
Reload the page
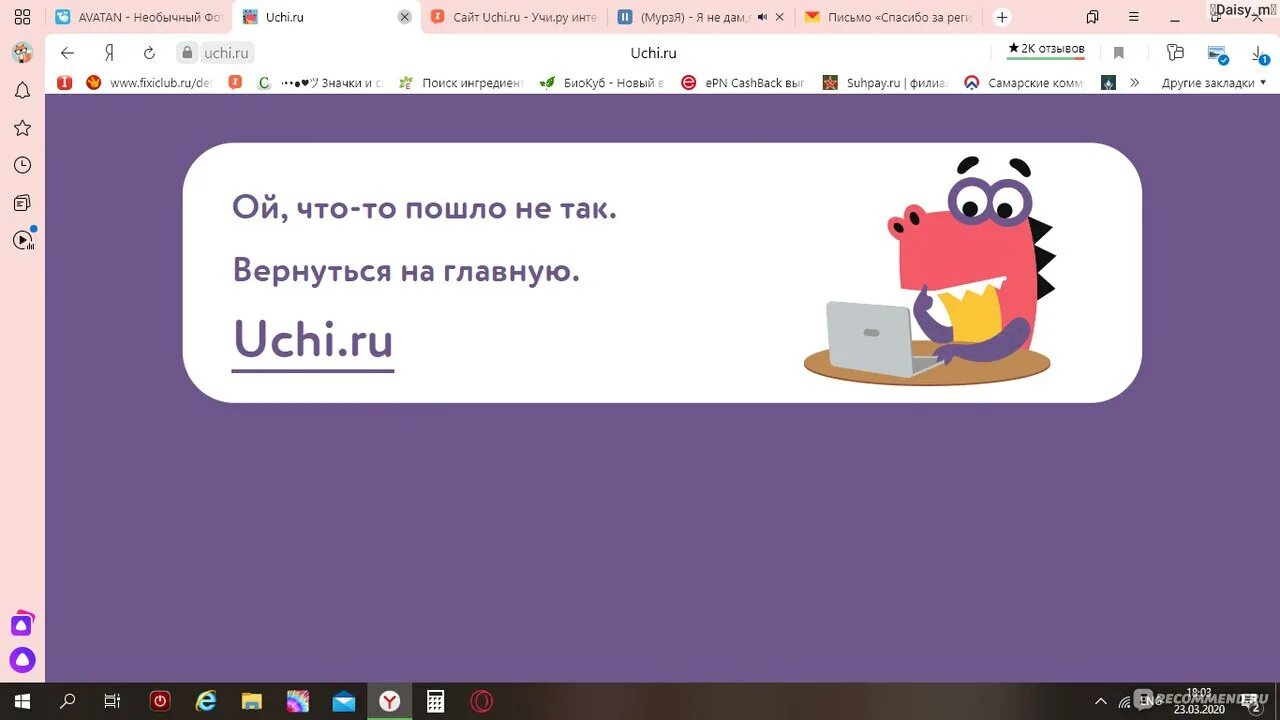[x=149, y=53]
